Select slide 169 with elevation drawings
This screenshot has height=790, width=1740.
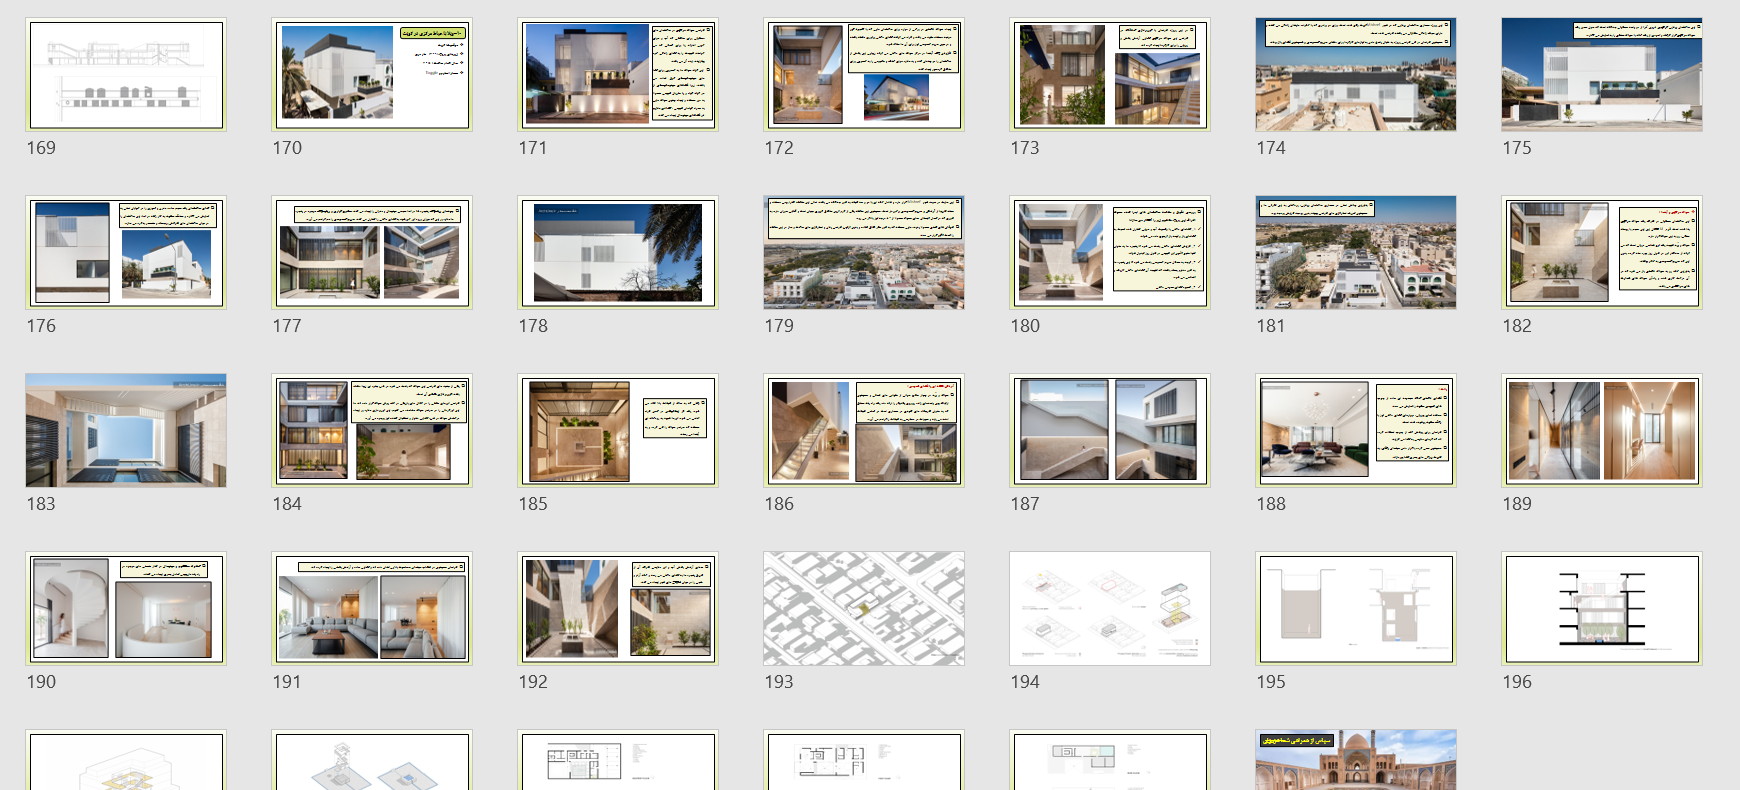126,75
